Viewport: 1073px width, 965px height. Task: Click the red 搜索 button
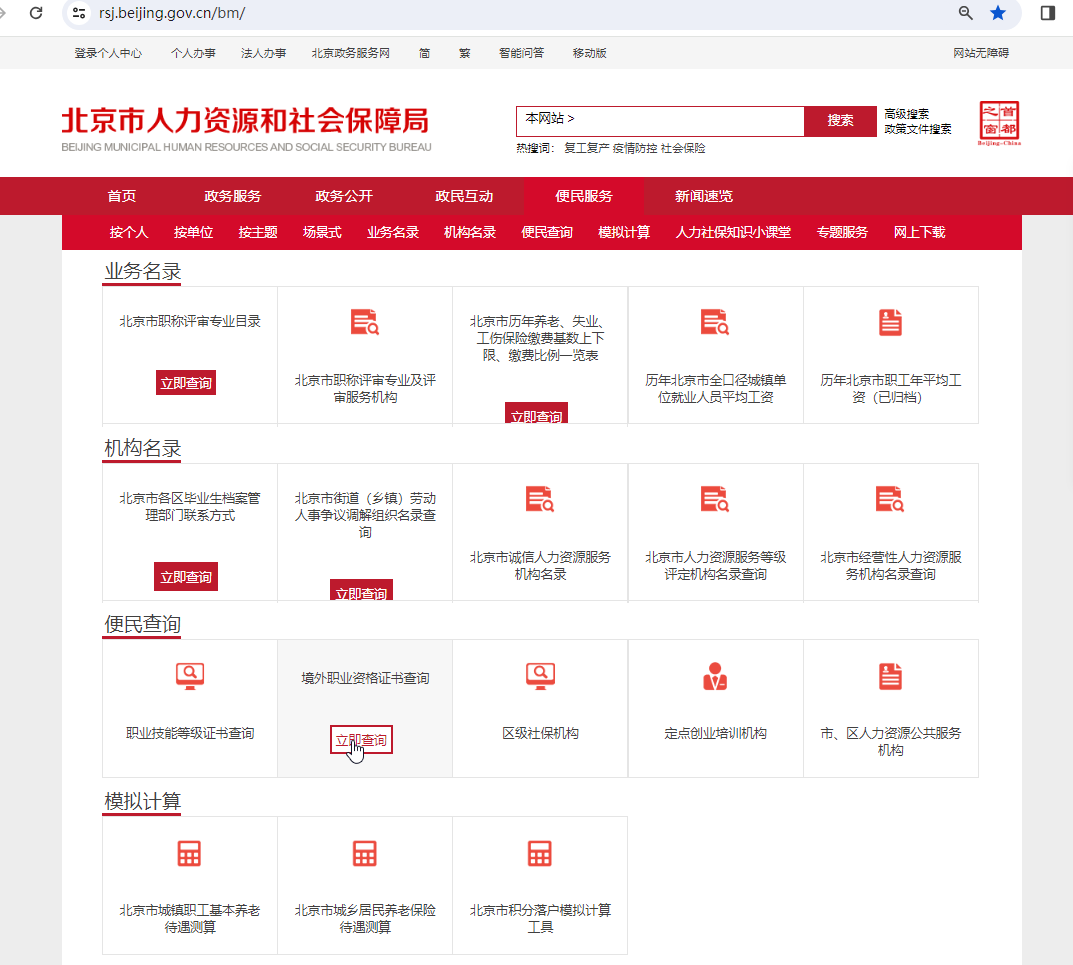(840, 121)
